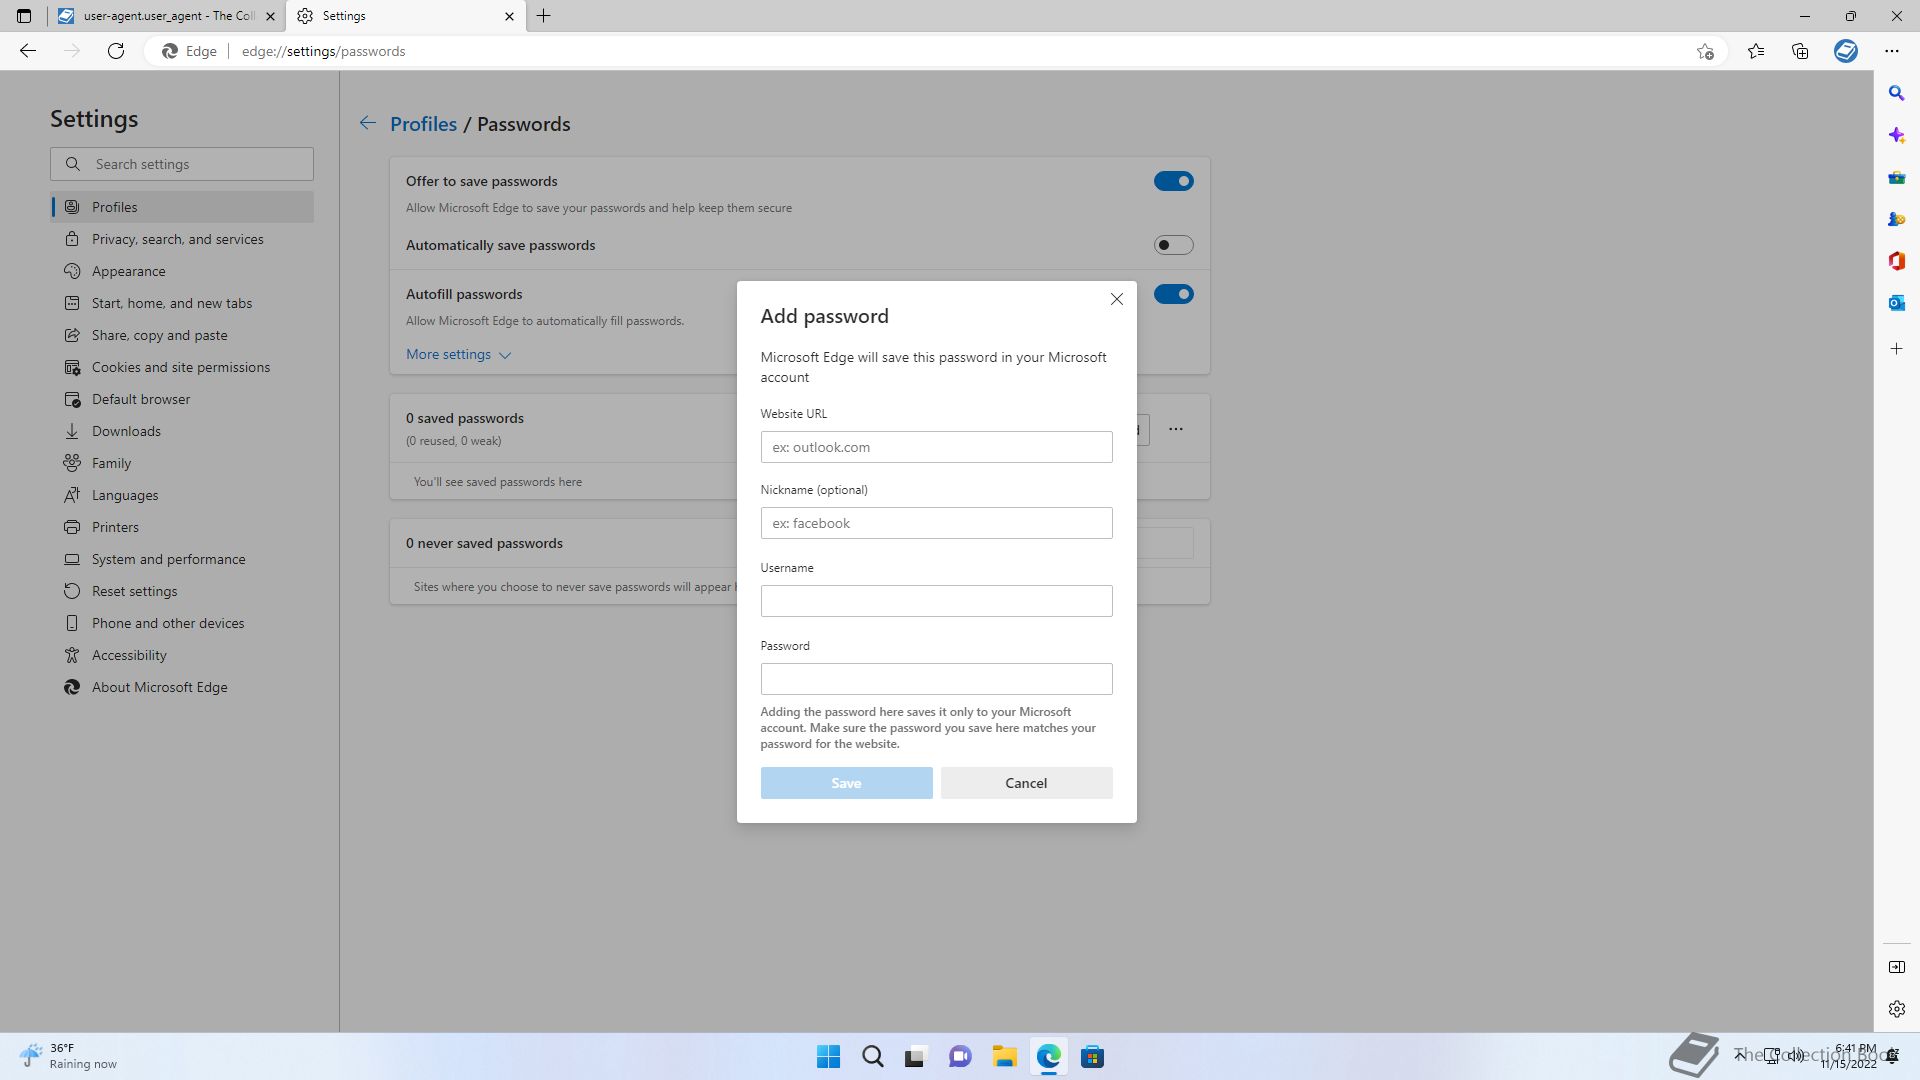Open Printers settings
This screenshot has height=1080, width=1920.
(x=182, y=527)
